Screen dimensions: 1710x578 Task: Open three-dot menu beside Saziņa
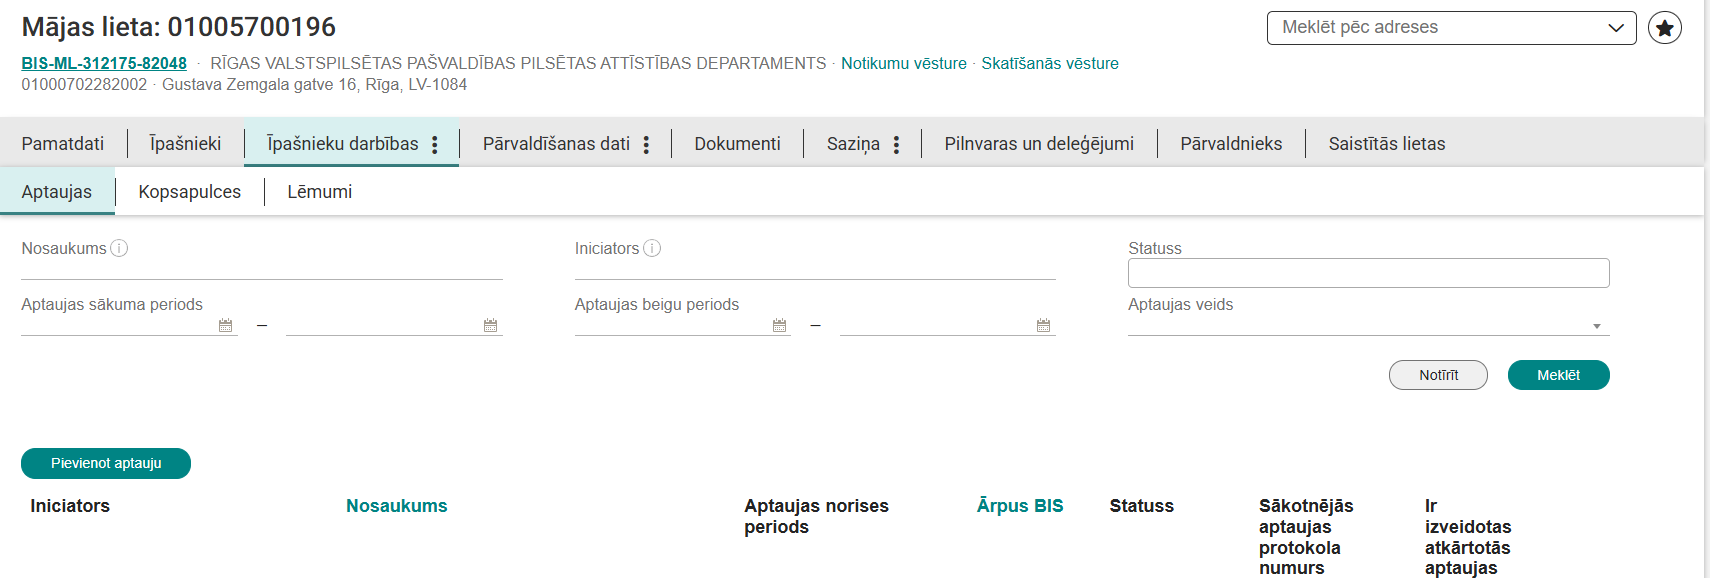pyautogui.click(x=896, y=145)
